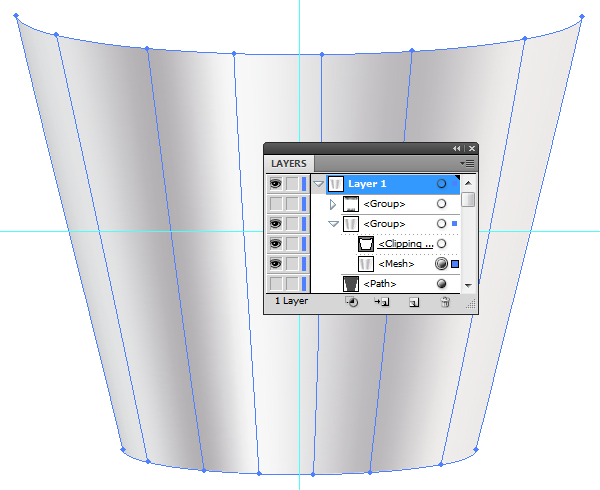The height and width of the screenshot is (490, 600).
Task: Select the Layer 1 row name
Action: tap(367, 184)
